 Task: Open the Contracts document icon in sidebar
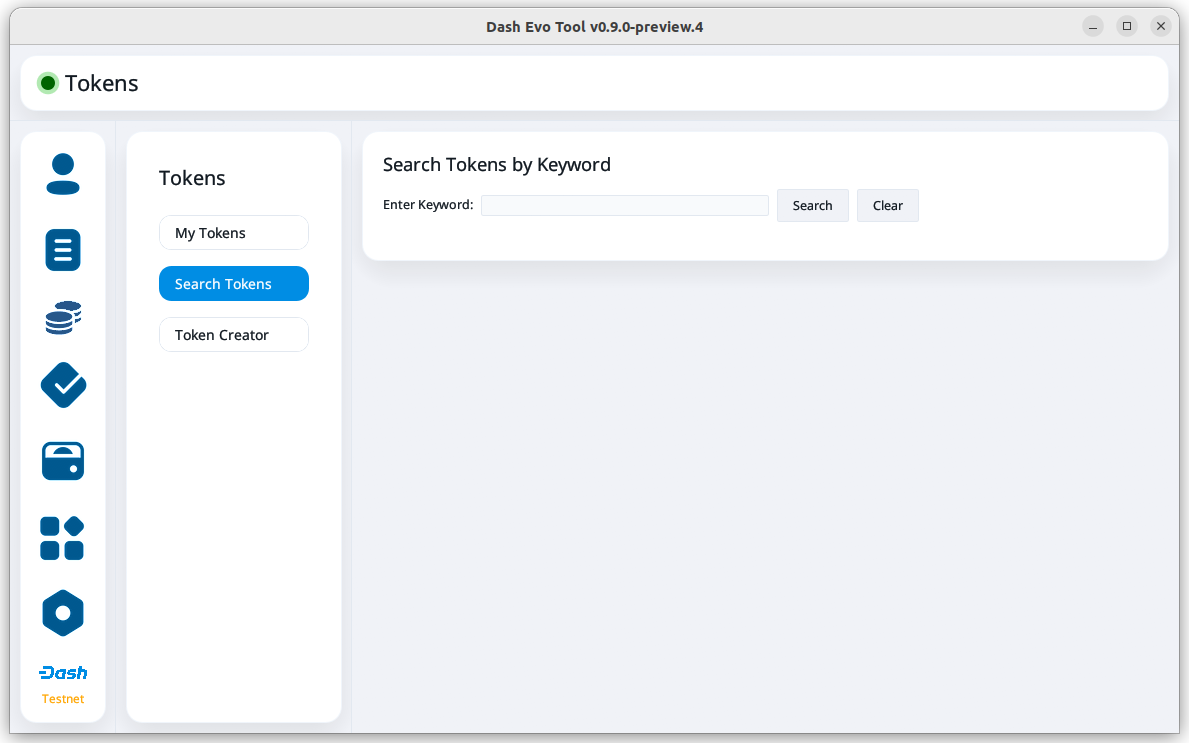click(x=63, y=249)
